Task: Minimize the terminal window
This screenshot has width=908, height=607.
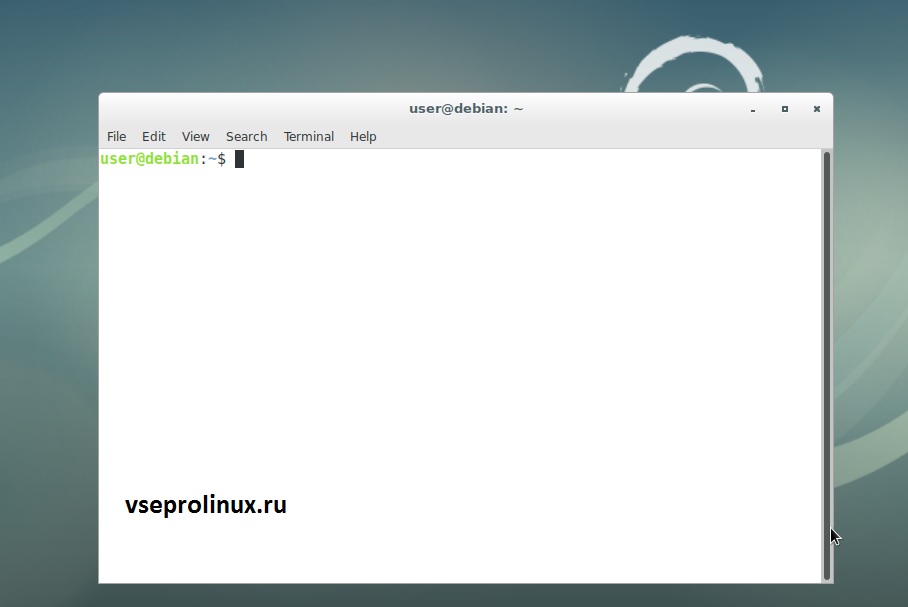Action: tap(753, 109)
